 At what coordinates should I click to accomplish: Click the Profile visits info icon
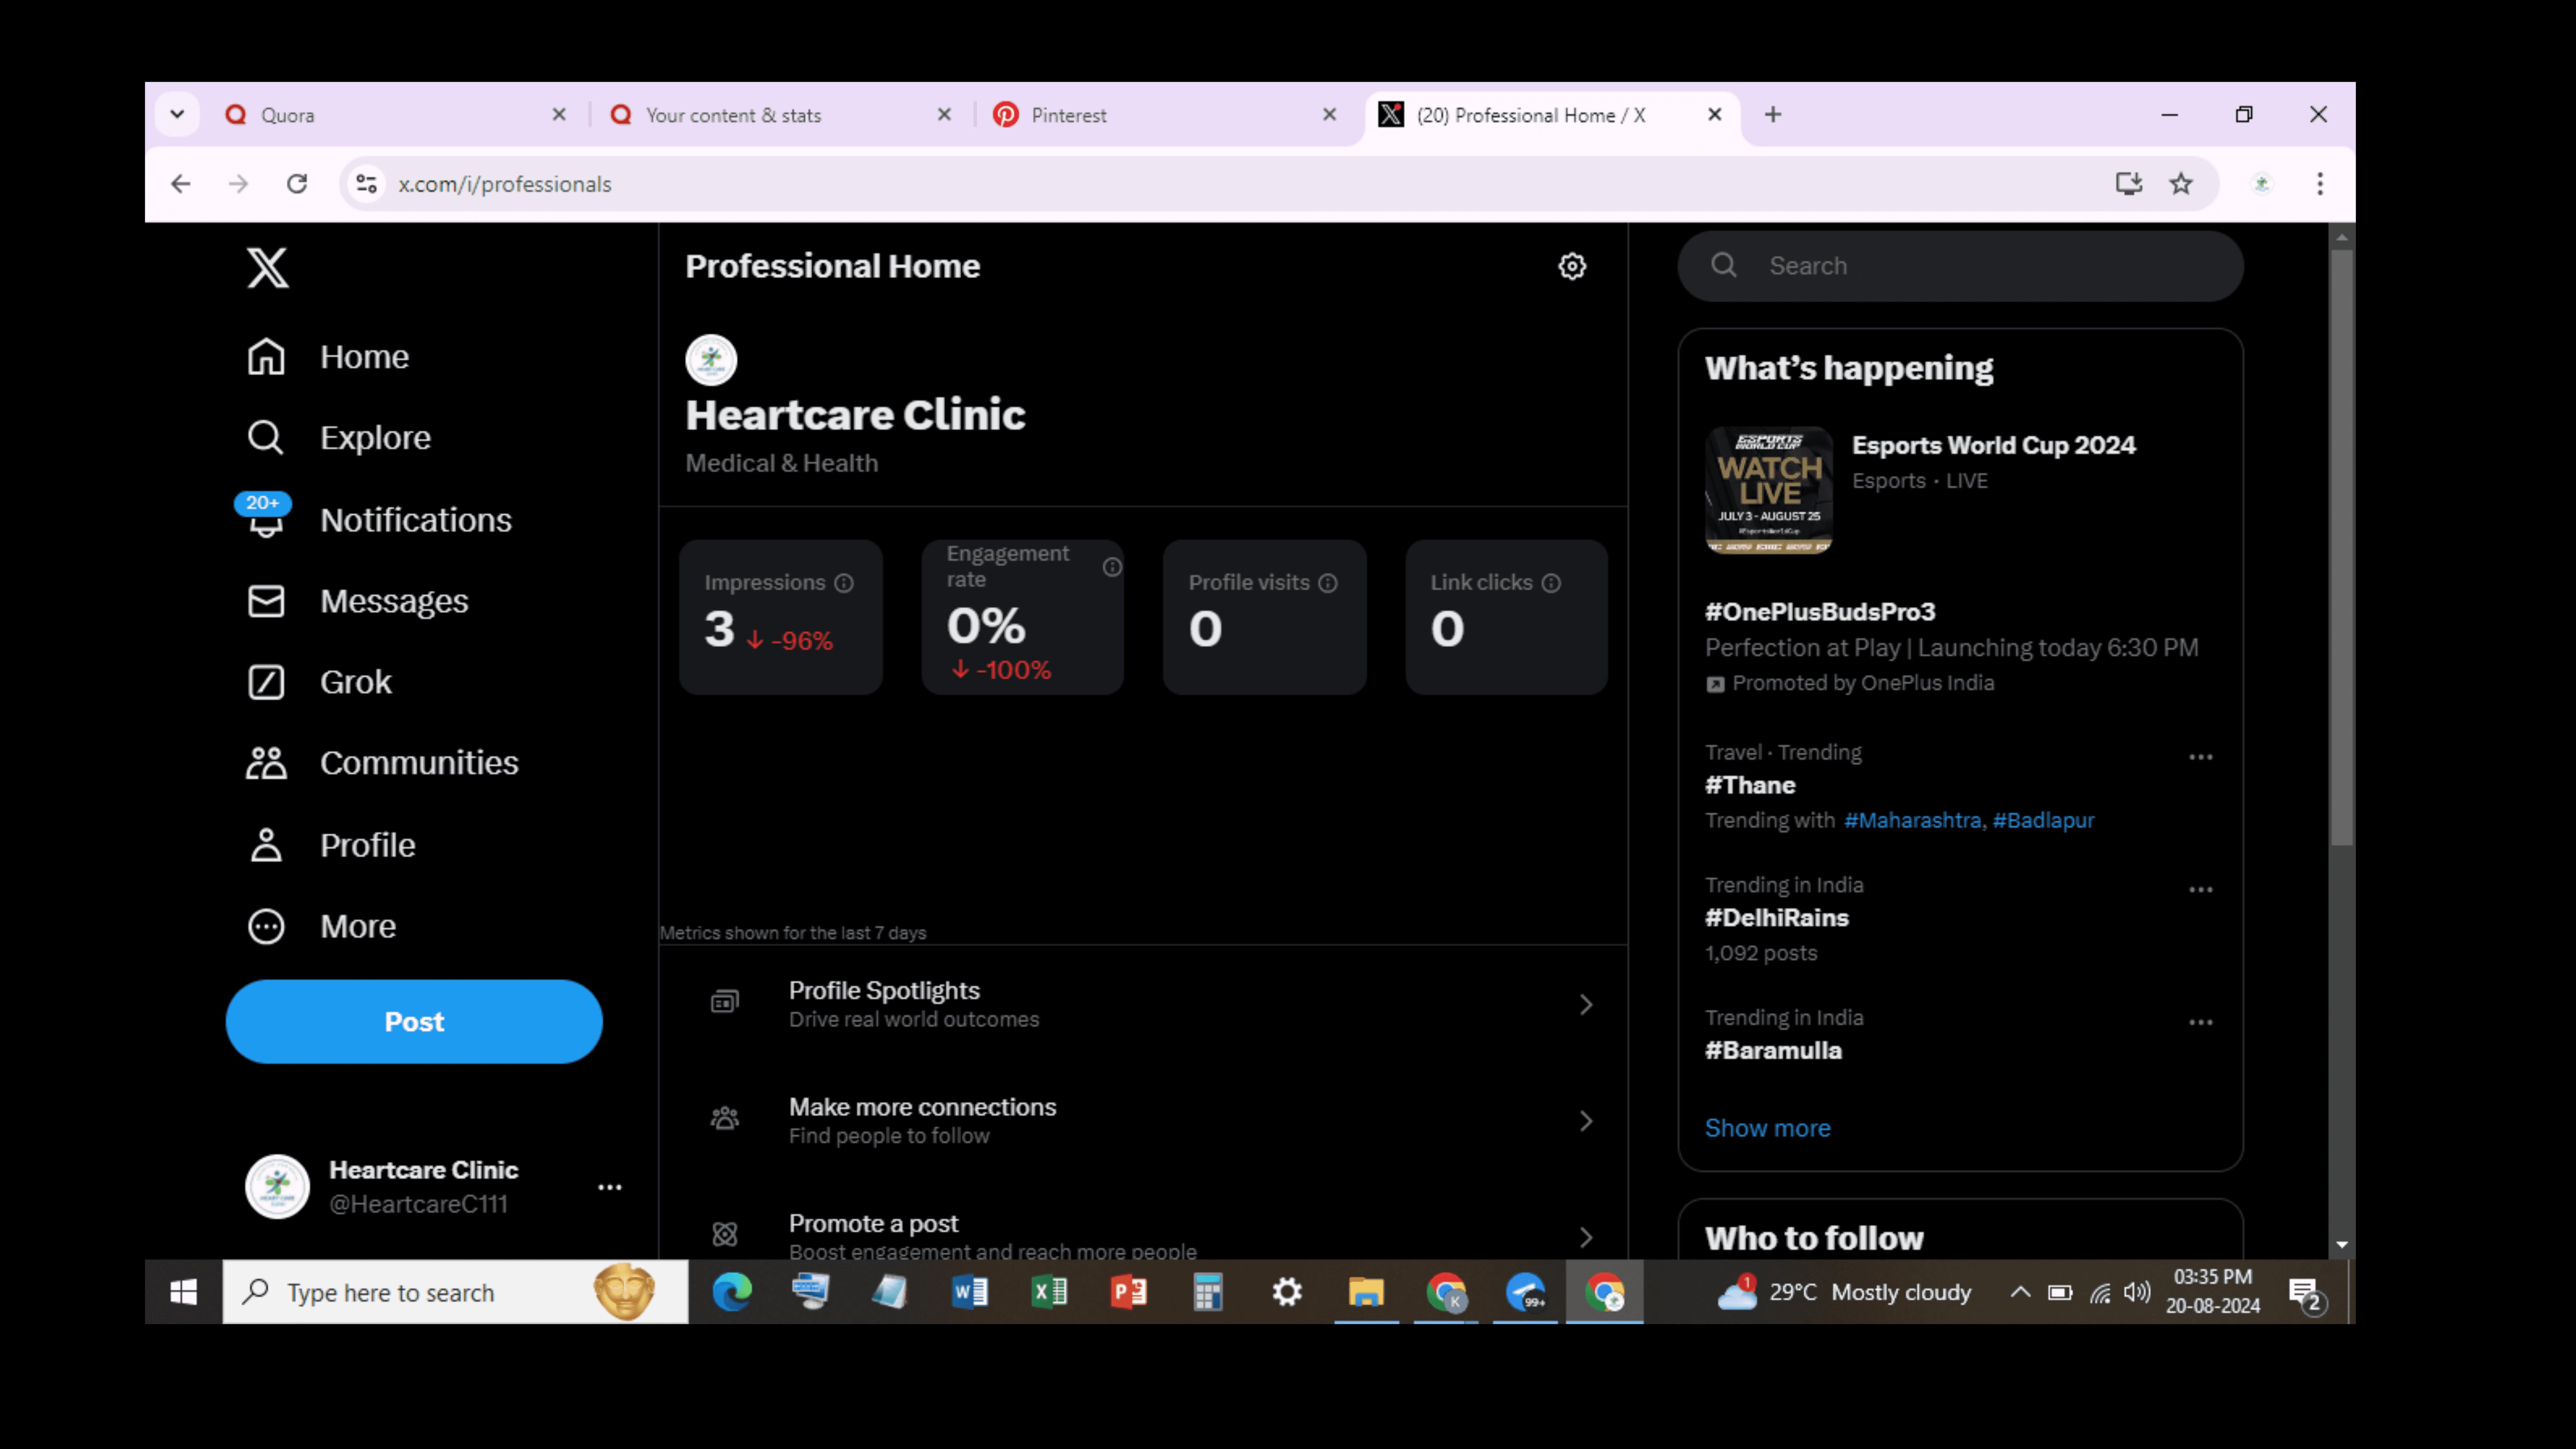tap(1328, 583)
